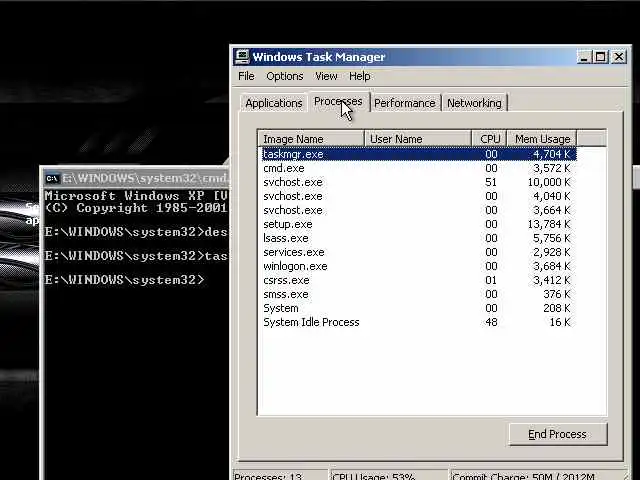Select the setup.exe process
The image size is (640, 480).
pyautogui.click(x=418, y=224)
